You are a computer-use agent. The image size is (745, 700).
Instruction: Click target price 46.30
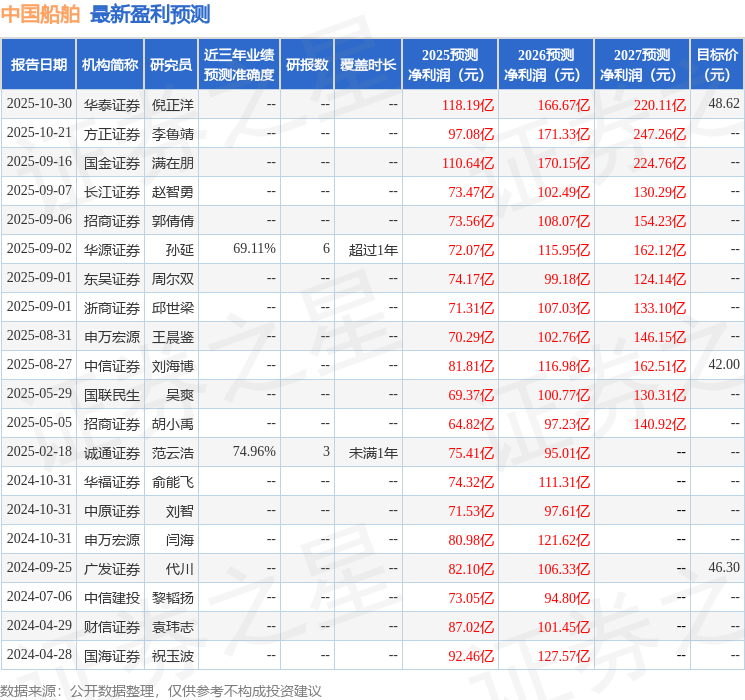point(724,567)
